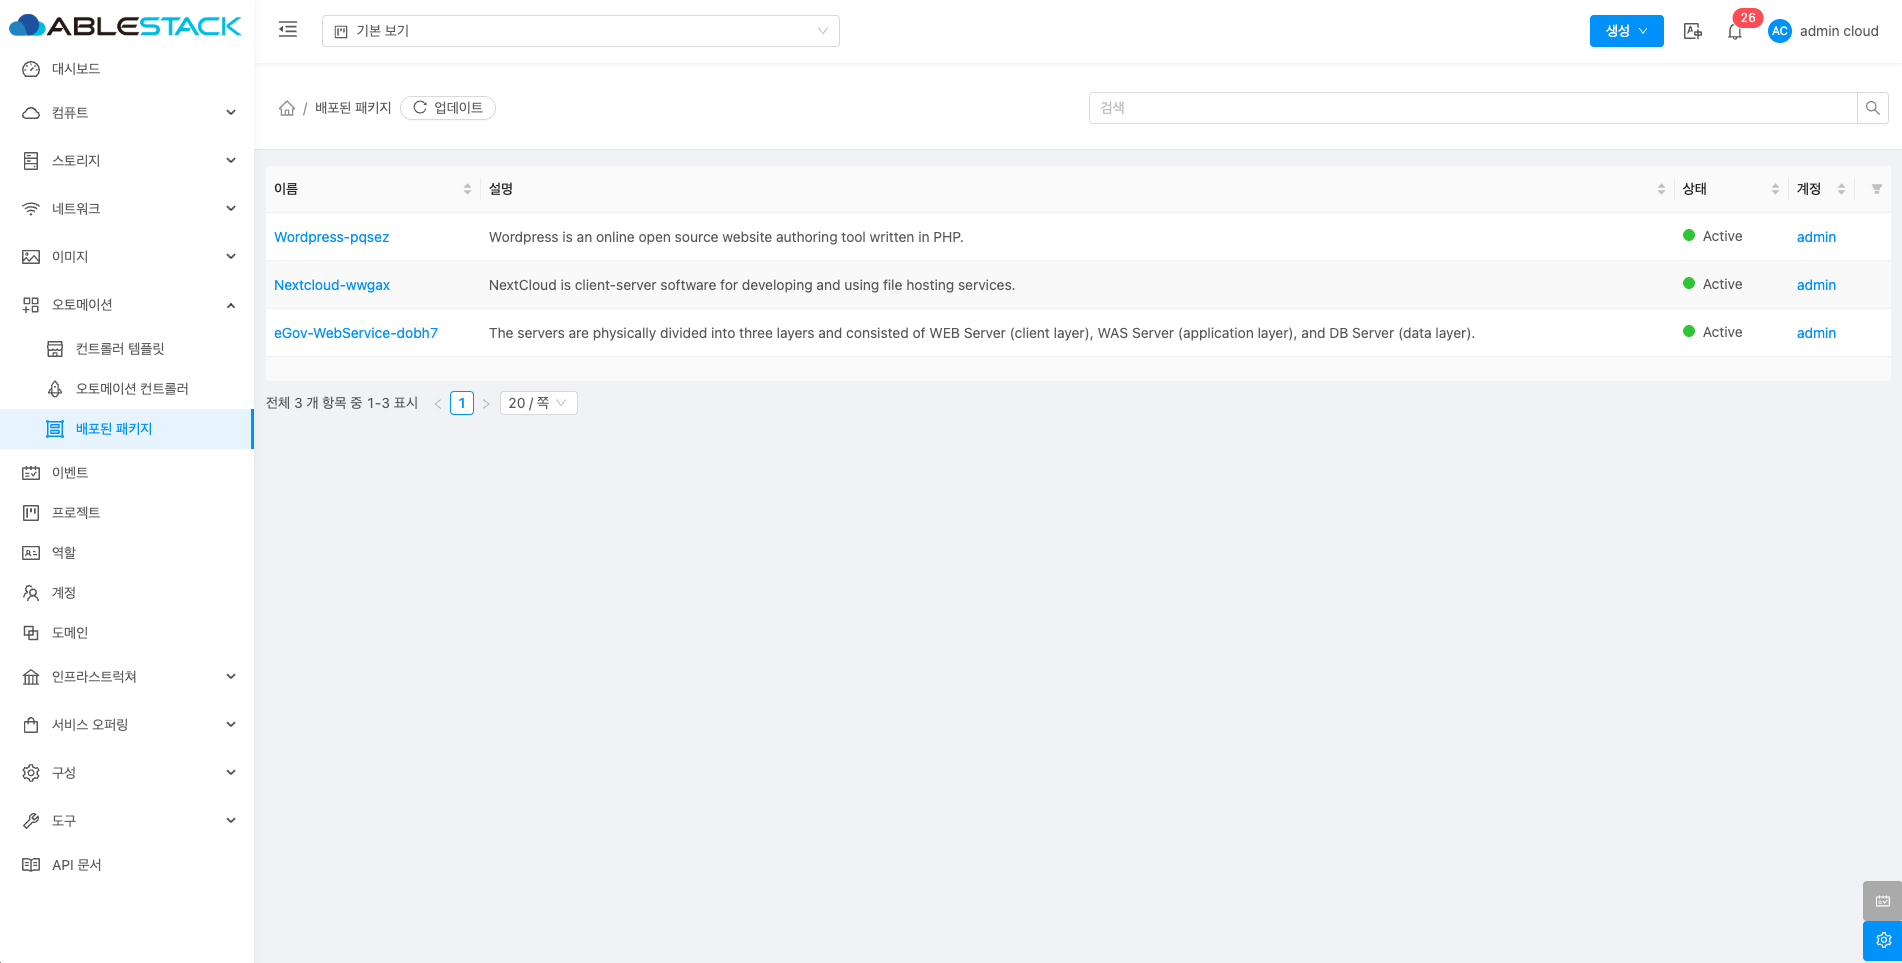Click the admin cloud user name
This screenshot has height=963, width=1902.
pyautogui.click(x=1839, y=31)
